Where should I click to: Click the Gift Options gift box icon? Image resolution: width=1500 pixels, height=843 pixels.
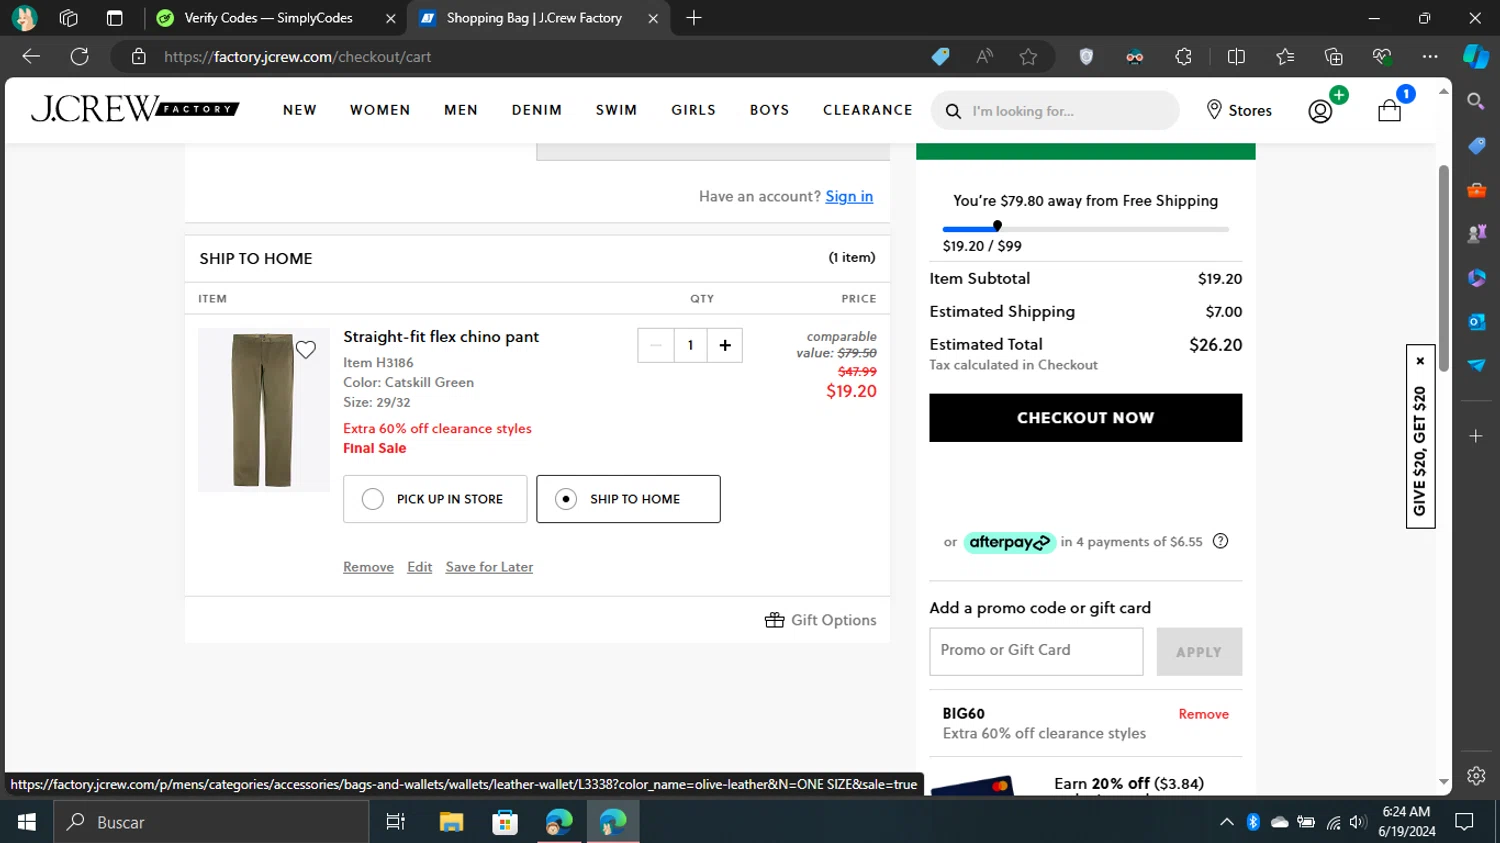click(x=774, y=620)
